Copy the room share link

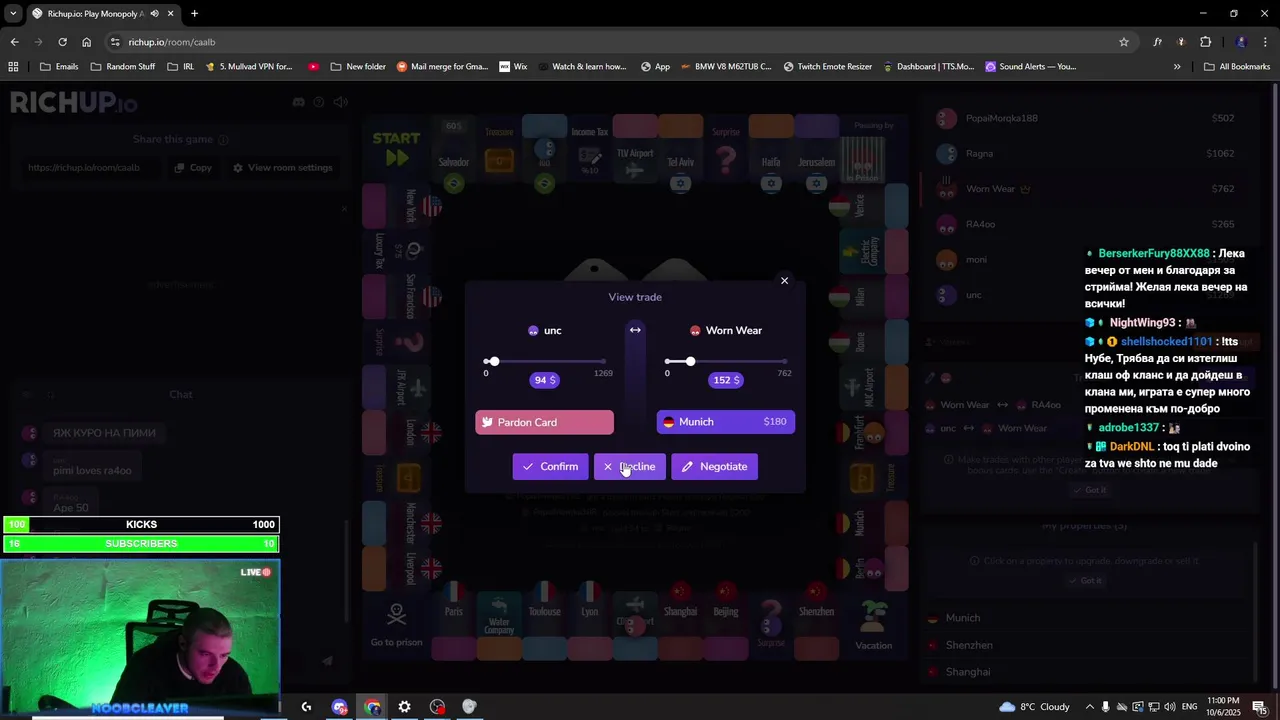click(x=193, y=167)
